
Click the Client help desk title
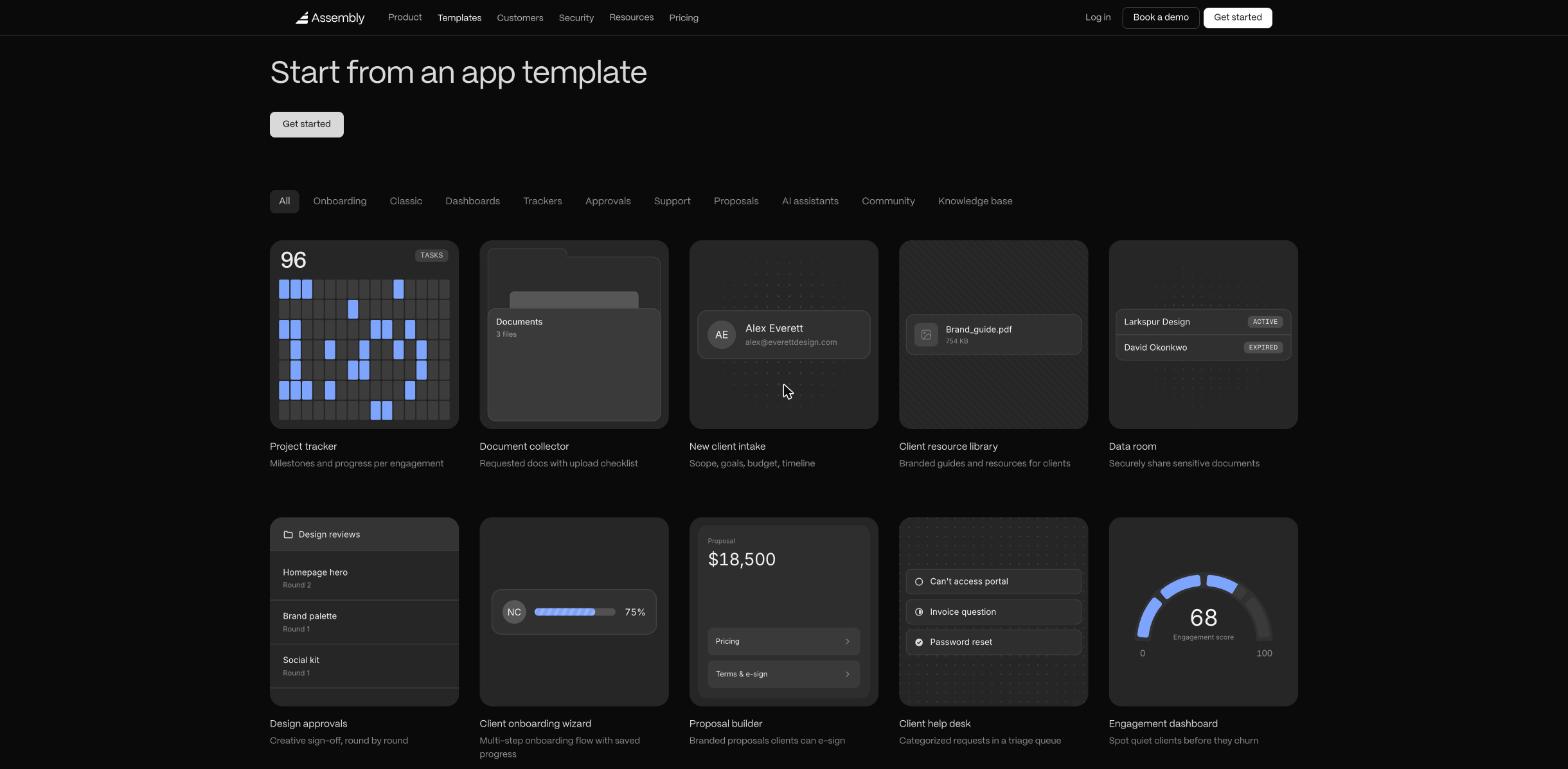(x=935, y=724)
